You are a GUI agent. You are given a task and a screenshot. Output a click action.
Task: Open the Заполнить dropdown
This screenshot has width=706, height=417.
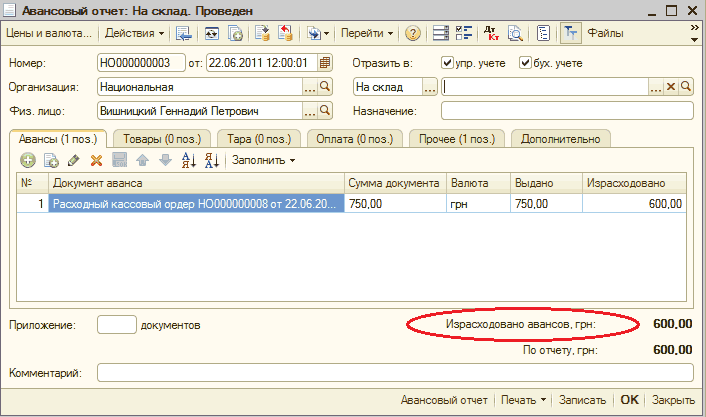263,160
